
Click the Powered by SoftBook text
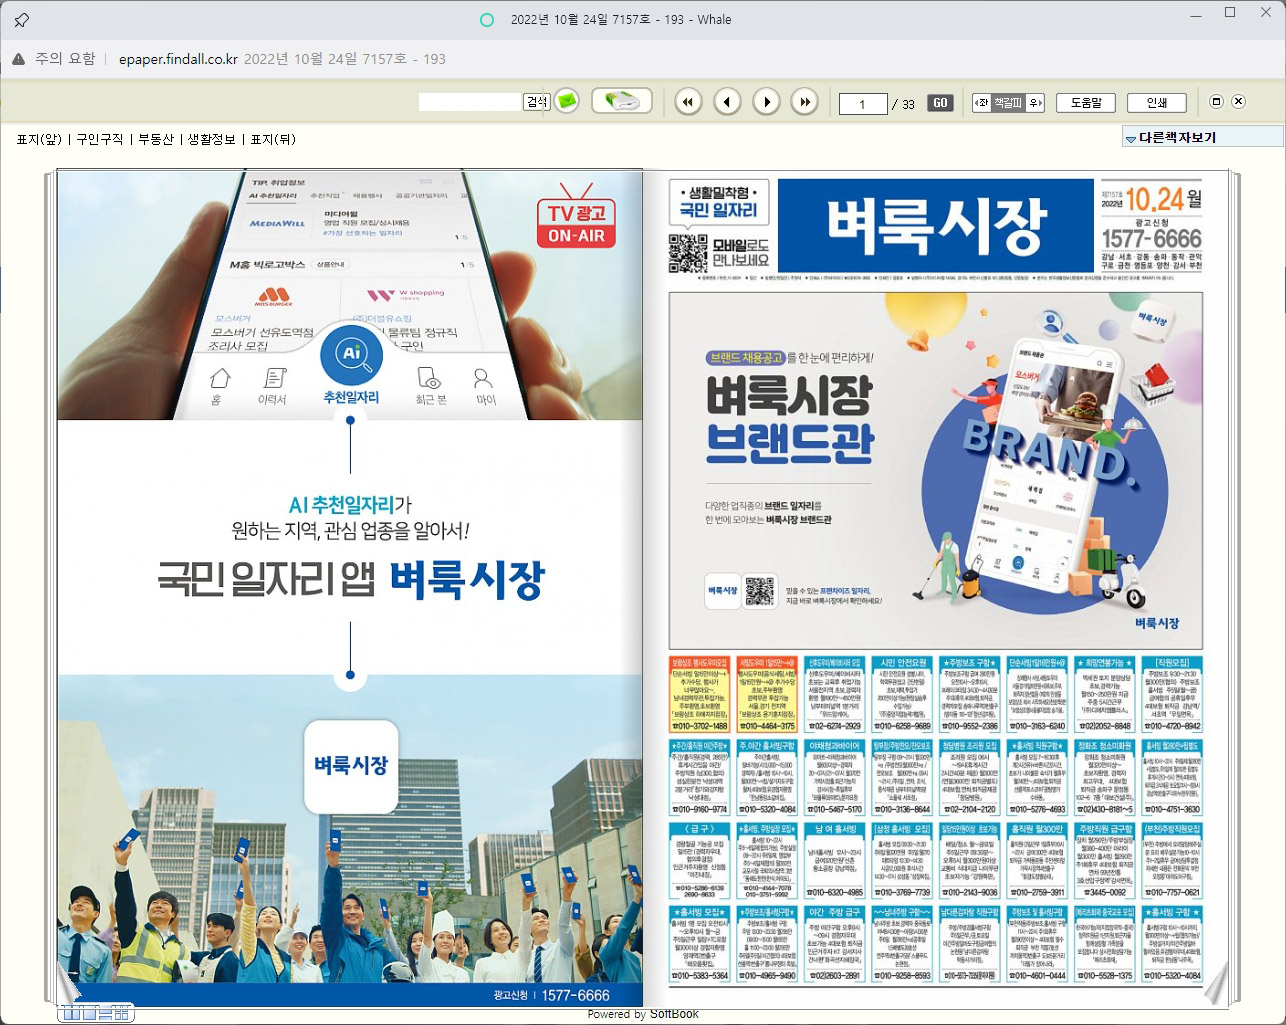click(643, 1014)
